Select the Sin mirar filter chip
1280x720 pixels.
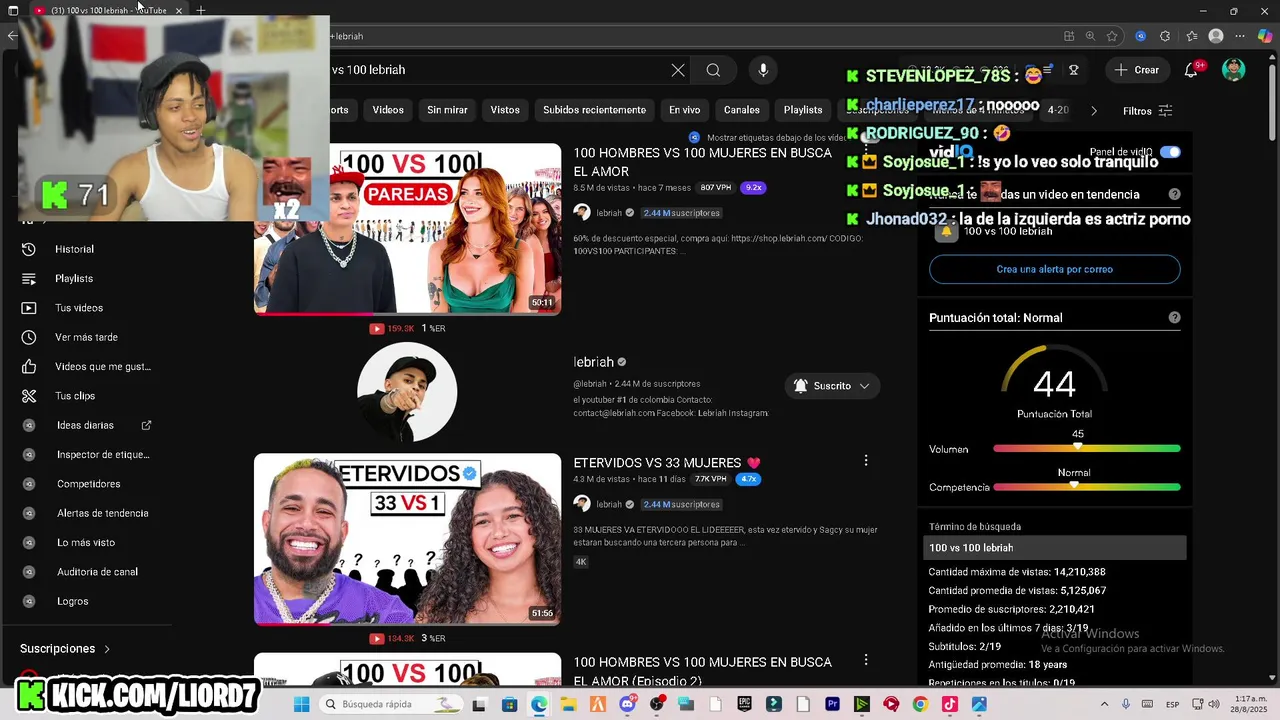click(447, 110)
